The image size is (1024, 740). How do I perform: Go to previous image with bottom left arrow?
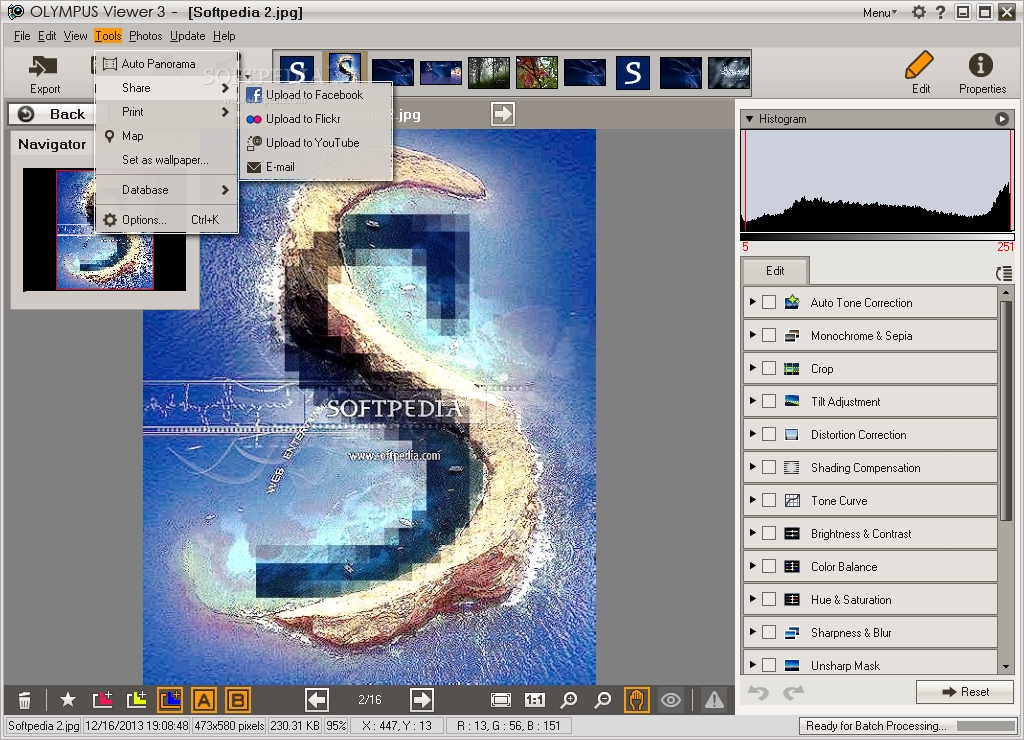[x=317, y=700]
